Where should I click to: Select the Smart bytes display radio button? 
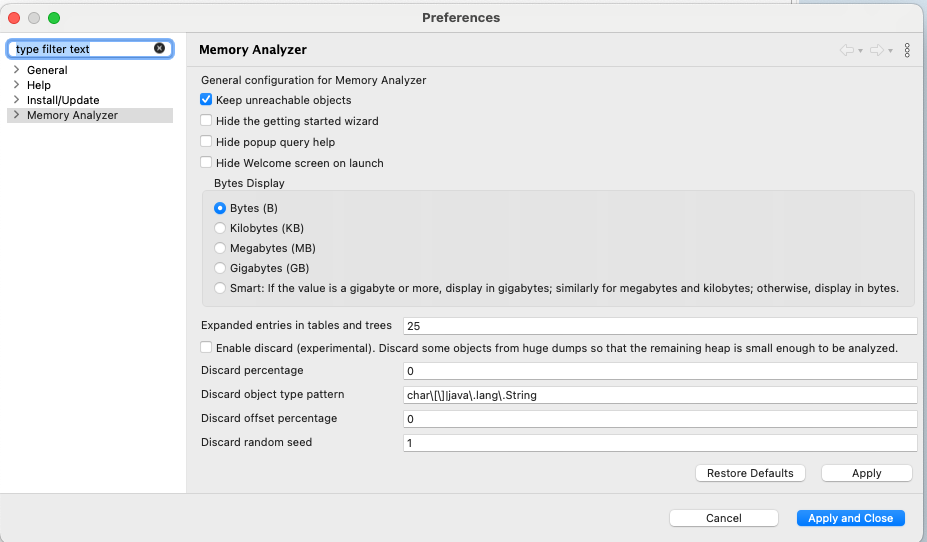point(220,288)
